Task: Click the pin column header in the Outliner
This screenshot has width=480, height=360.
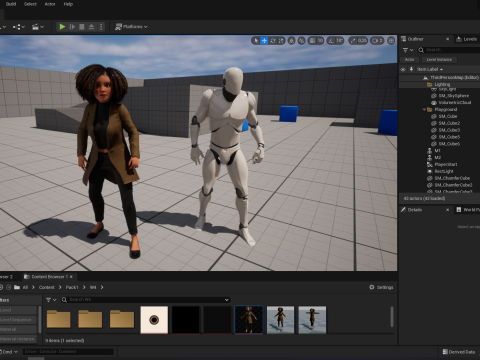Action: click(x=411, y=69)
